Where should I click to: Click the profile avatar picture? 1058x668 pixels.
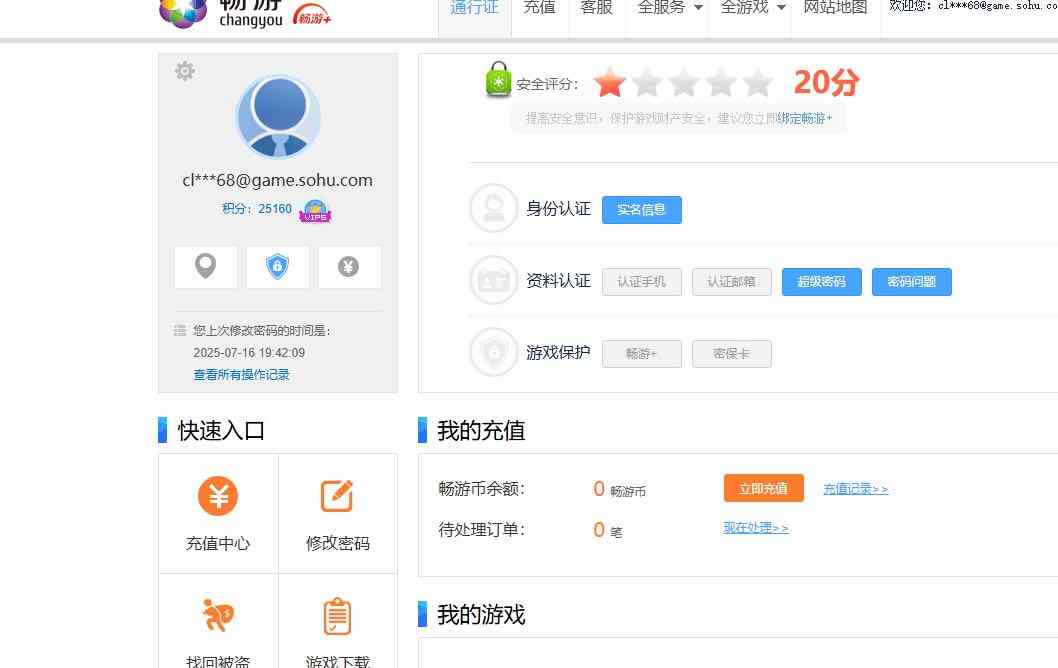(278, 117)
